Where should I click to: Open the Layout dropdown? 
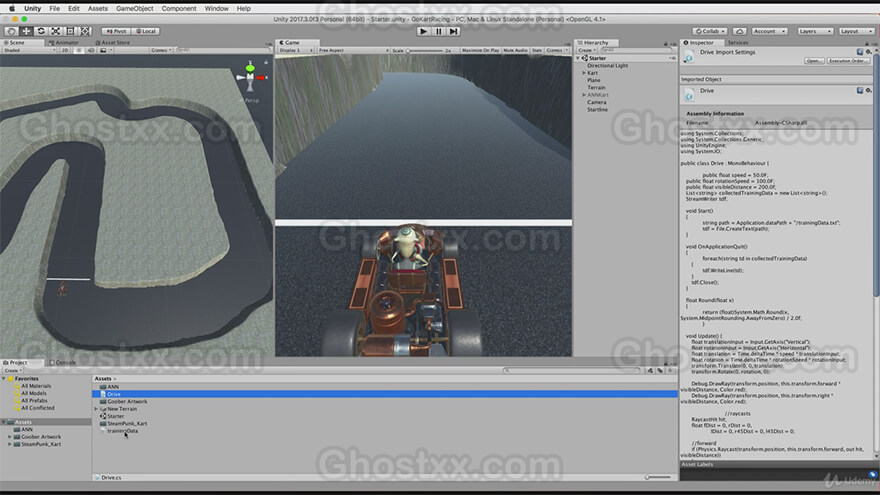[856, 31]
